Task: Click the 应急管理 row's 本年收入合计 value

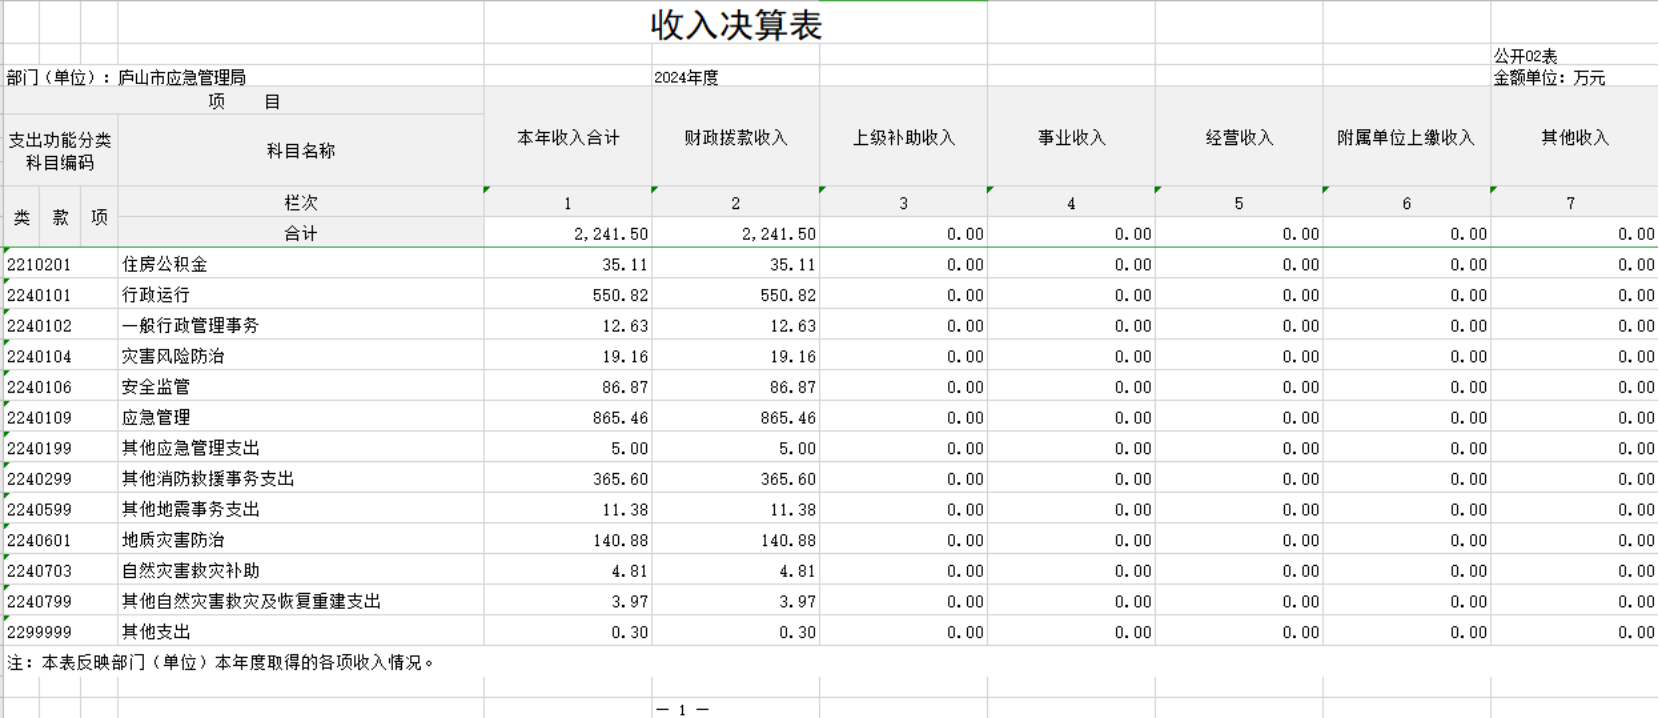Action: [620, 418]
